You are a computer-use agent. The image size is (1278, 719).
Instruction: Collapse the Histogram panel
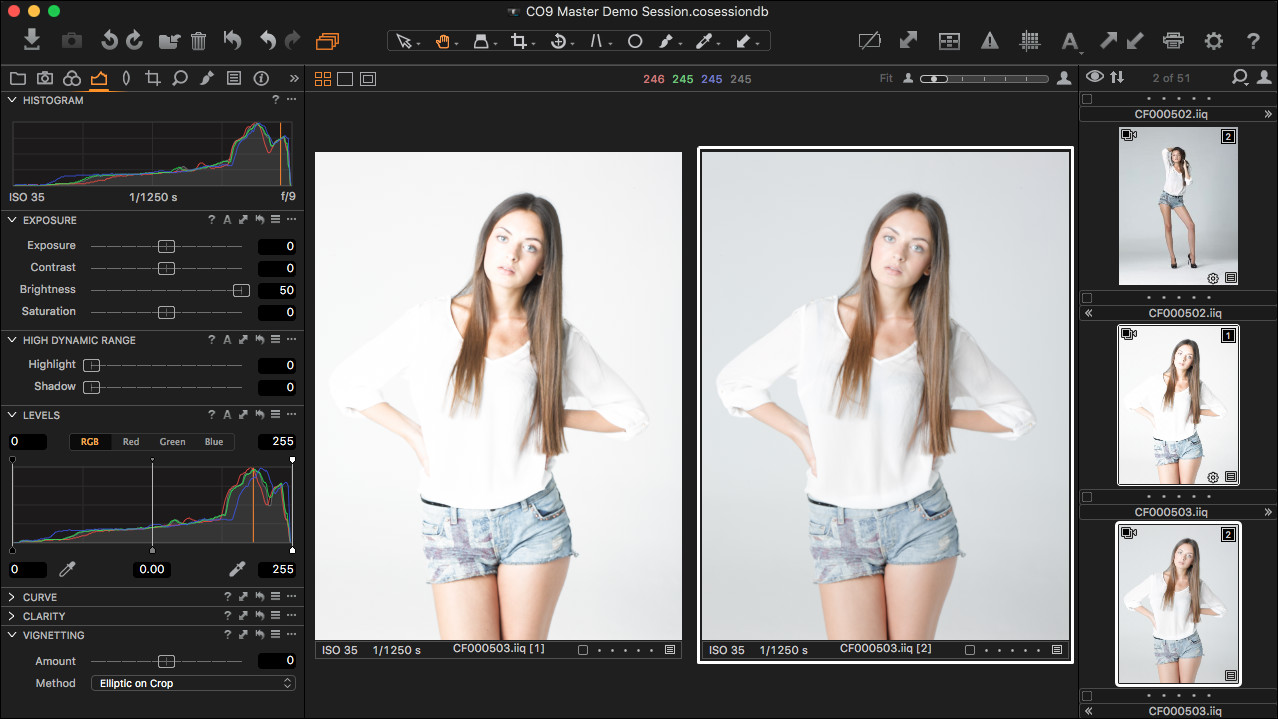coord(12,100)
